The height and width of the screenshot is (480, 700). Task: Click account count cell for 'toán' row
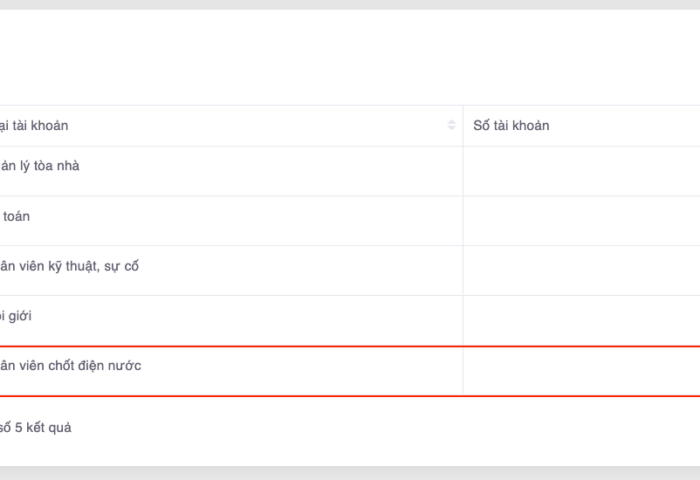point(580,221)
